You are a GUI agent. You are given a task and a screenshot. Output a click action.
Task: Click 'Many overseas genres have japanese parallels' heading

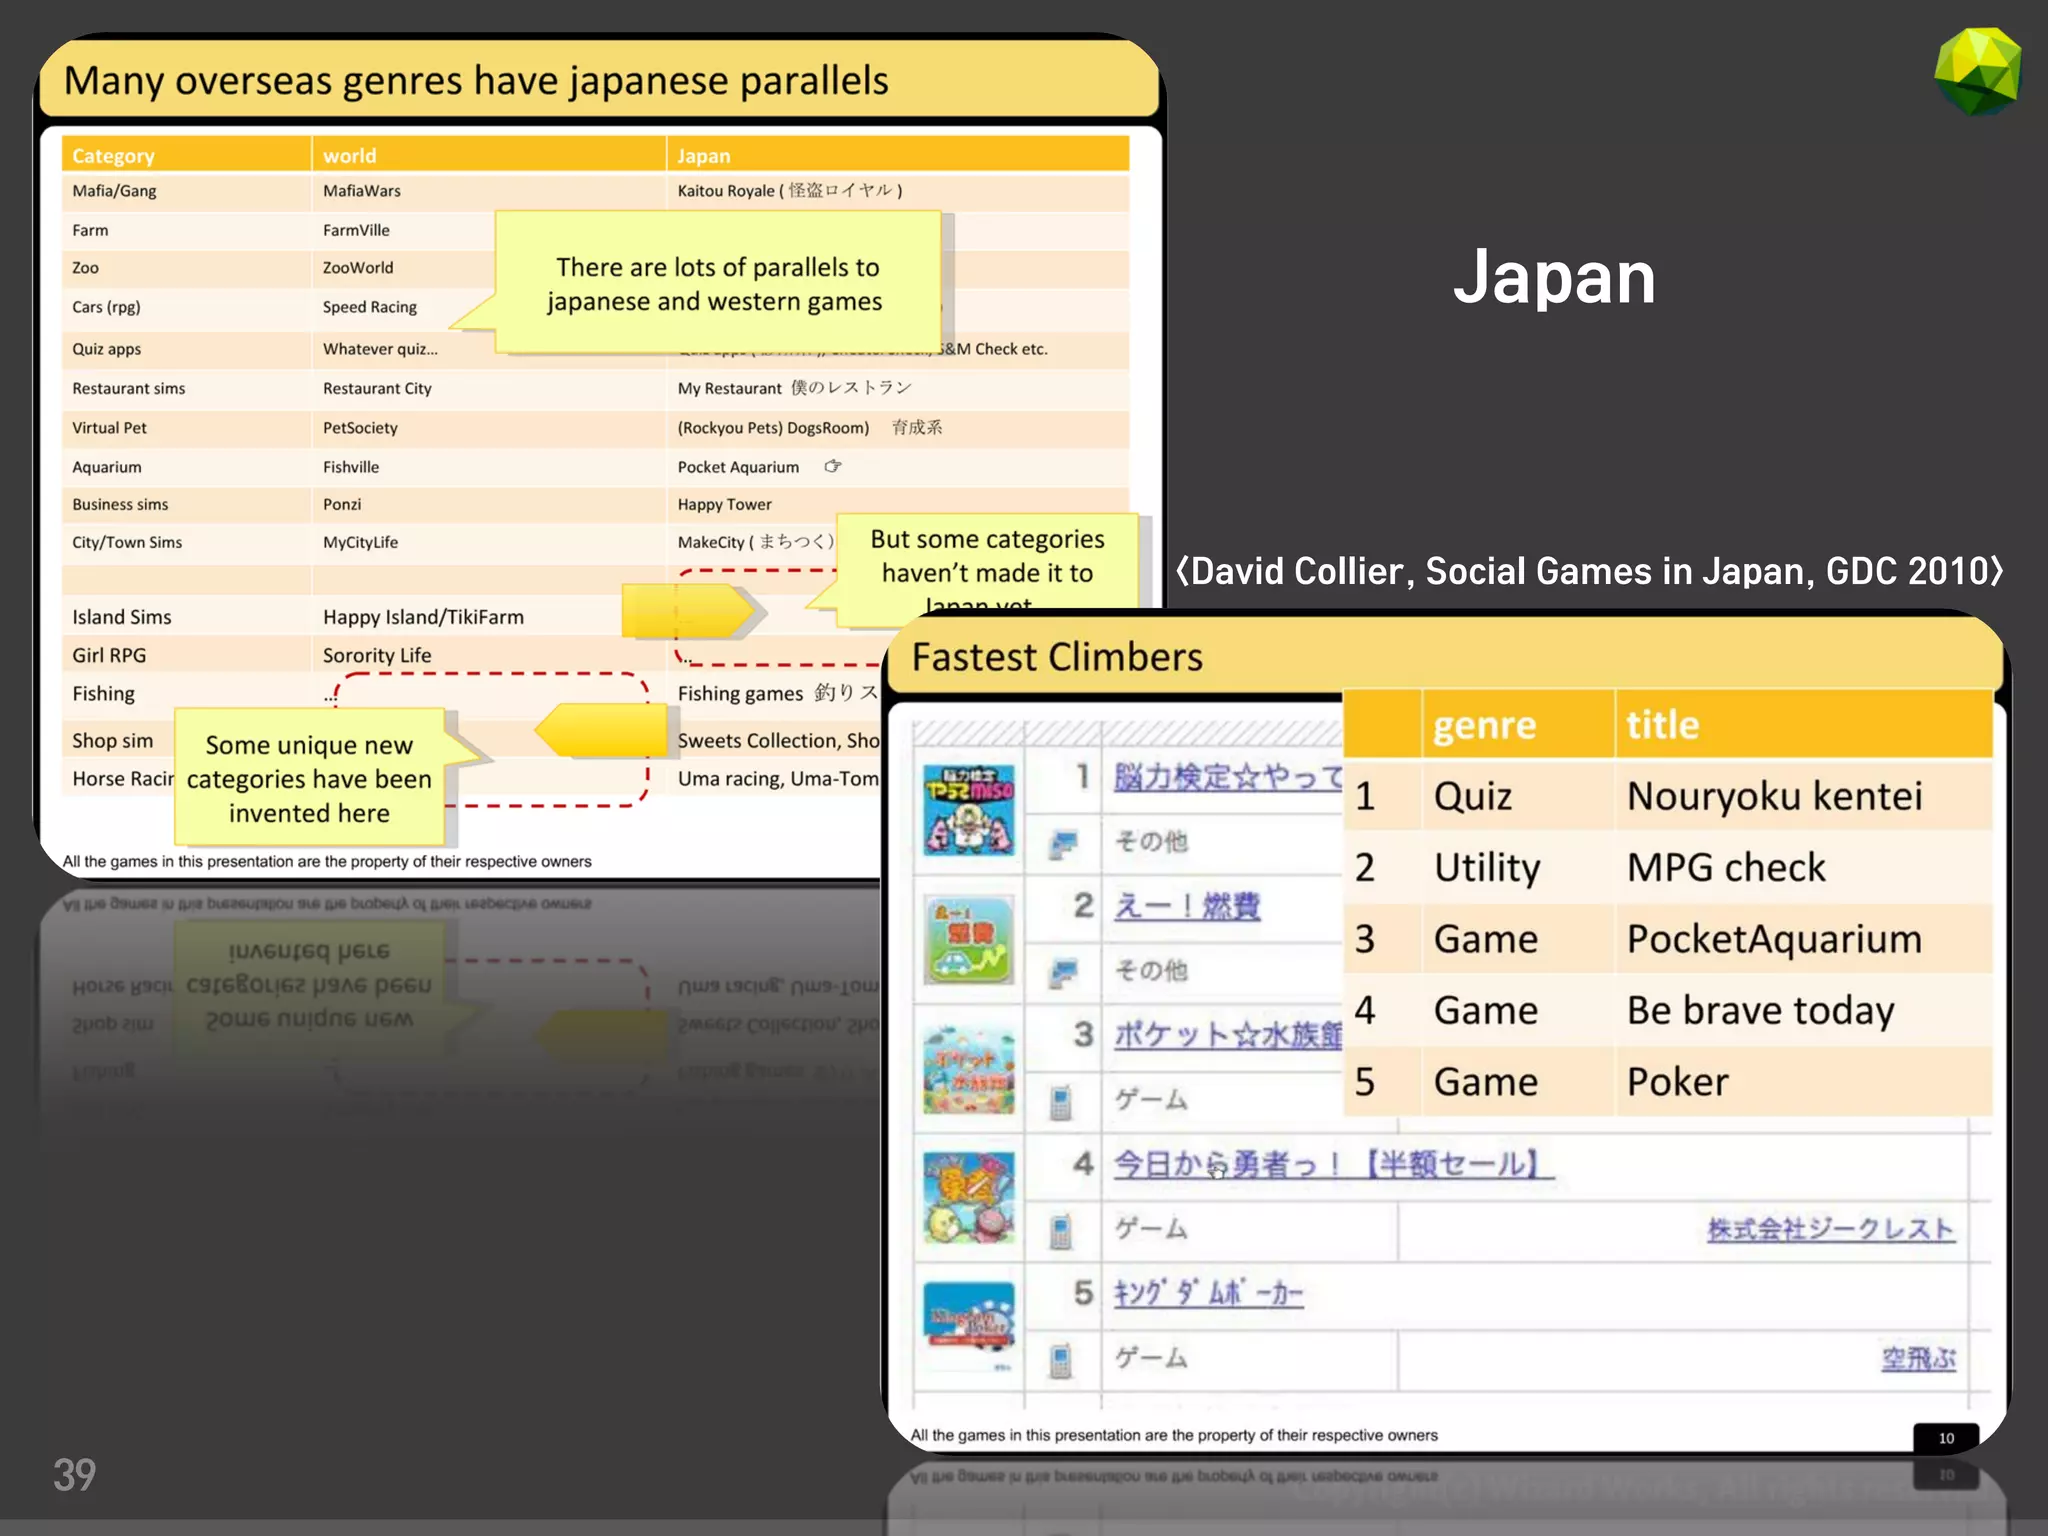click(x=476, y=80)
